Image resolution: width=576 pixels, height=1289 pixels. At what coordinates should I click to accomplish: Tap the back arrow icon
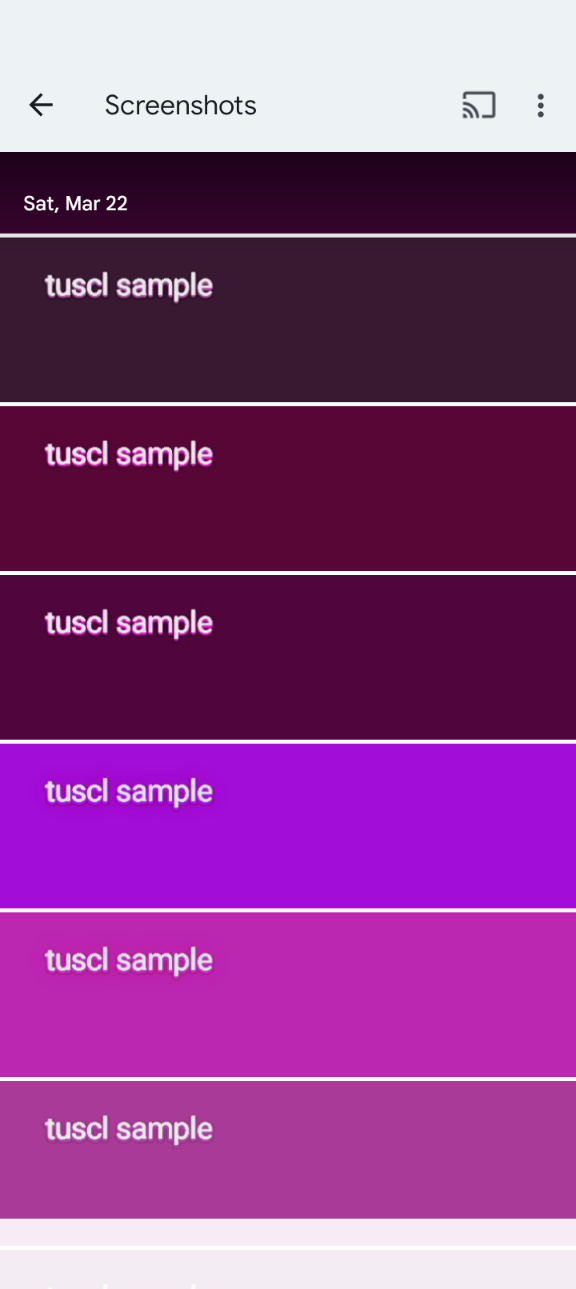(40, 105)
